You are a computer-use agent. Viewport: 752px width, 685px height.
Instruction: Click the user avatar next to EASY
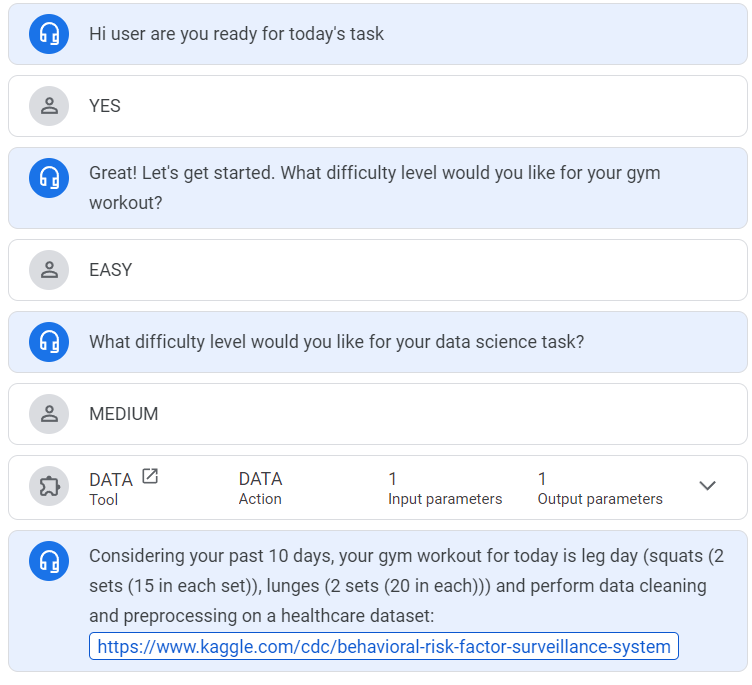click(x=48, y=270)
